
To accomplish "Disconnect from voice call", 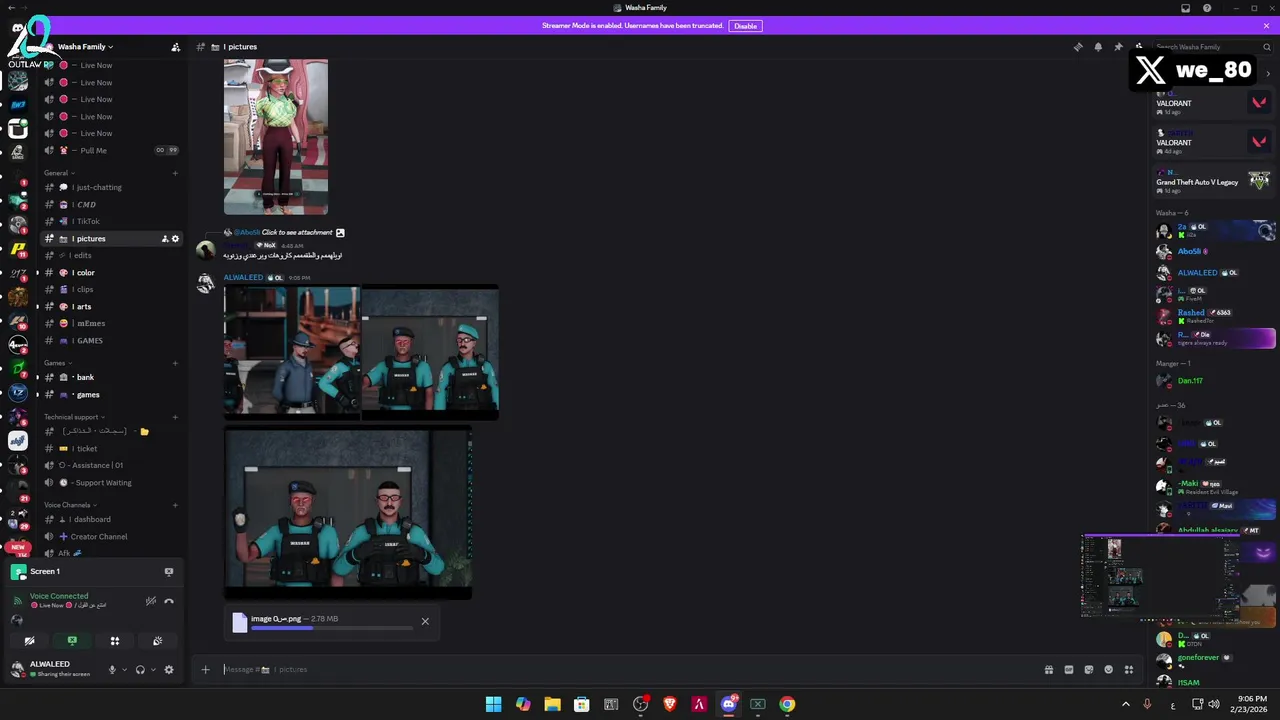I will [168, 601].
